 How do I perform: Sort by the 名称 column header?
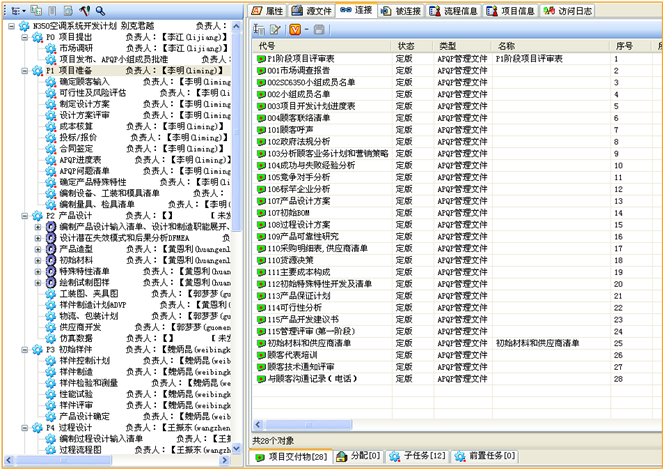(551, 46)
